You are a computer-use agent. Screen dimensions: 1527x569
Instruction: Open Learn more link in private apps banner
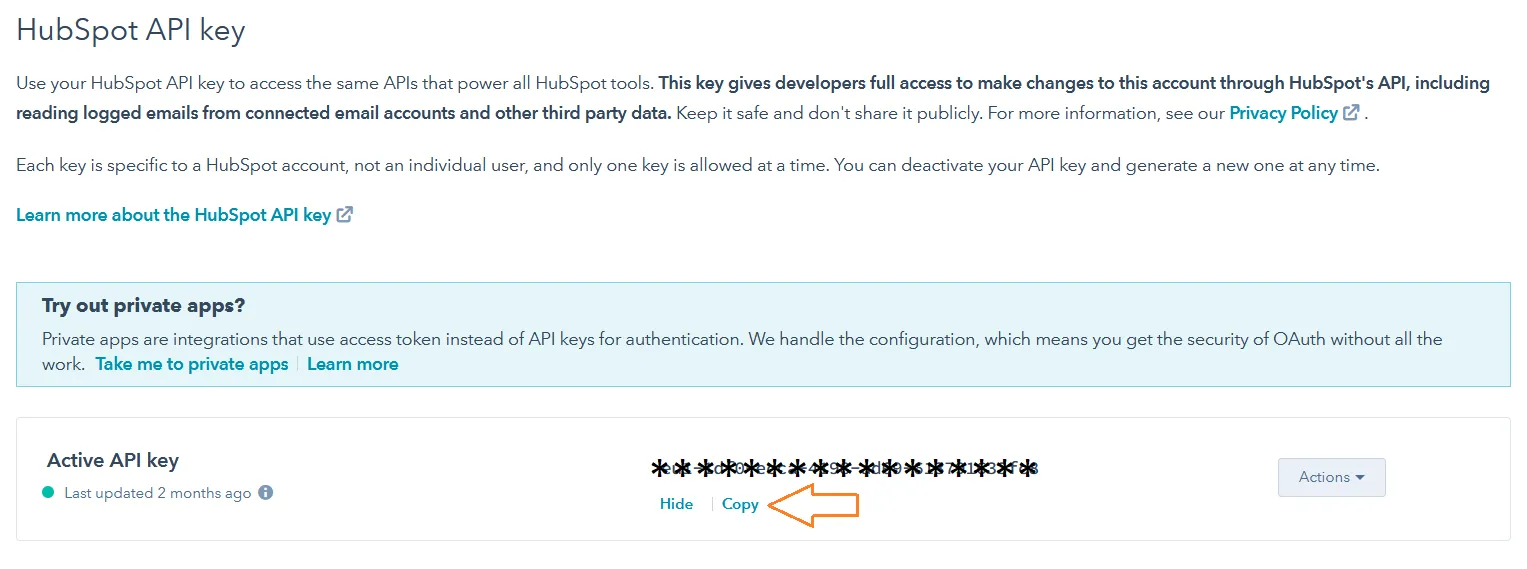pos(353,364)
